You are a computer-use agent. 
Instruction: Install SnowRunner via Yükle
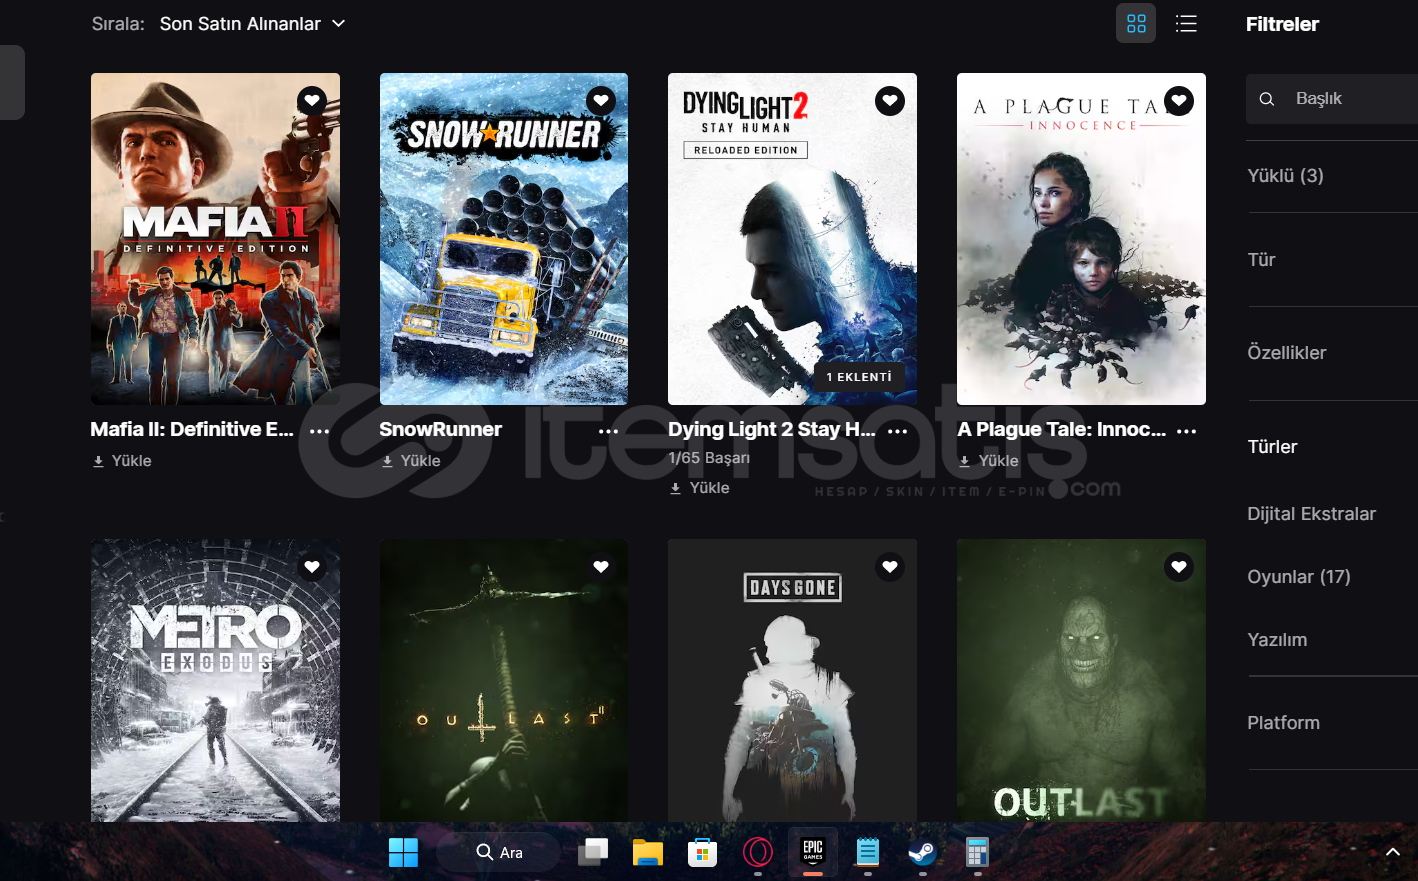(411, 461)
